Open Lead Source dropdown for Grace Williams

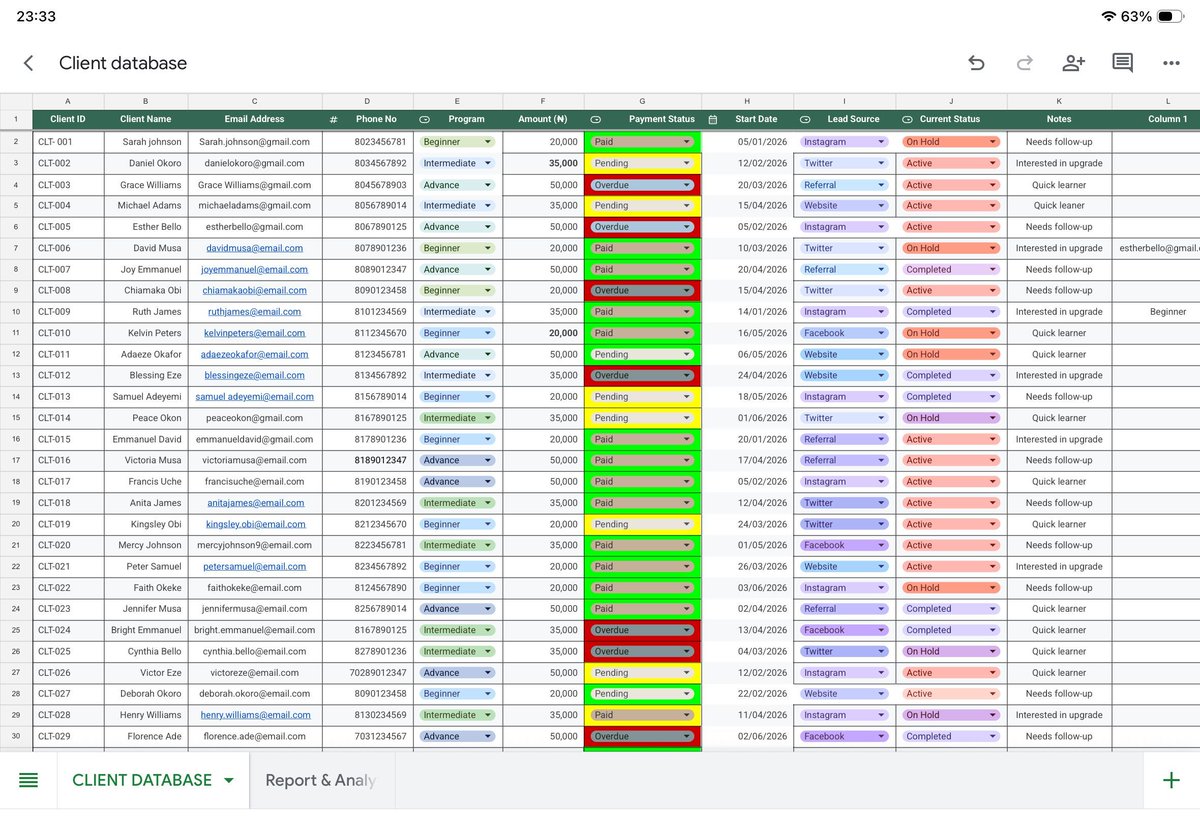(881, 185)
